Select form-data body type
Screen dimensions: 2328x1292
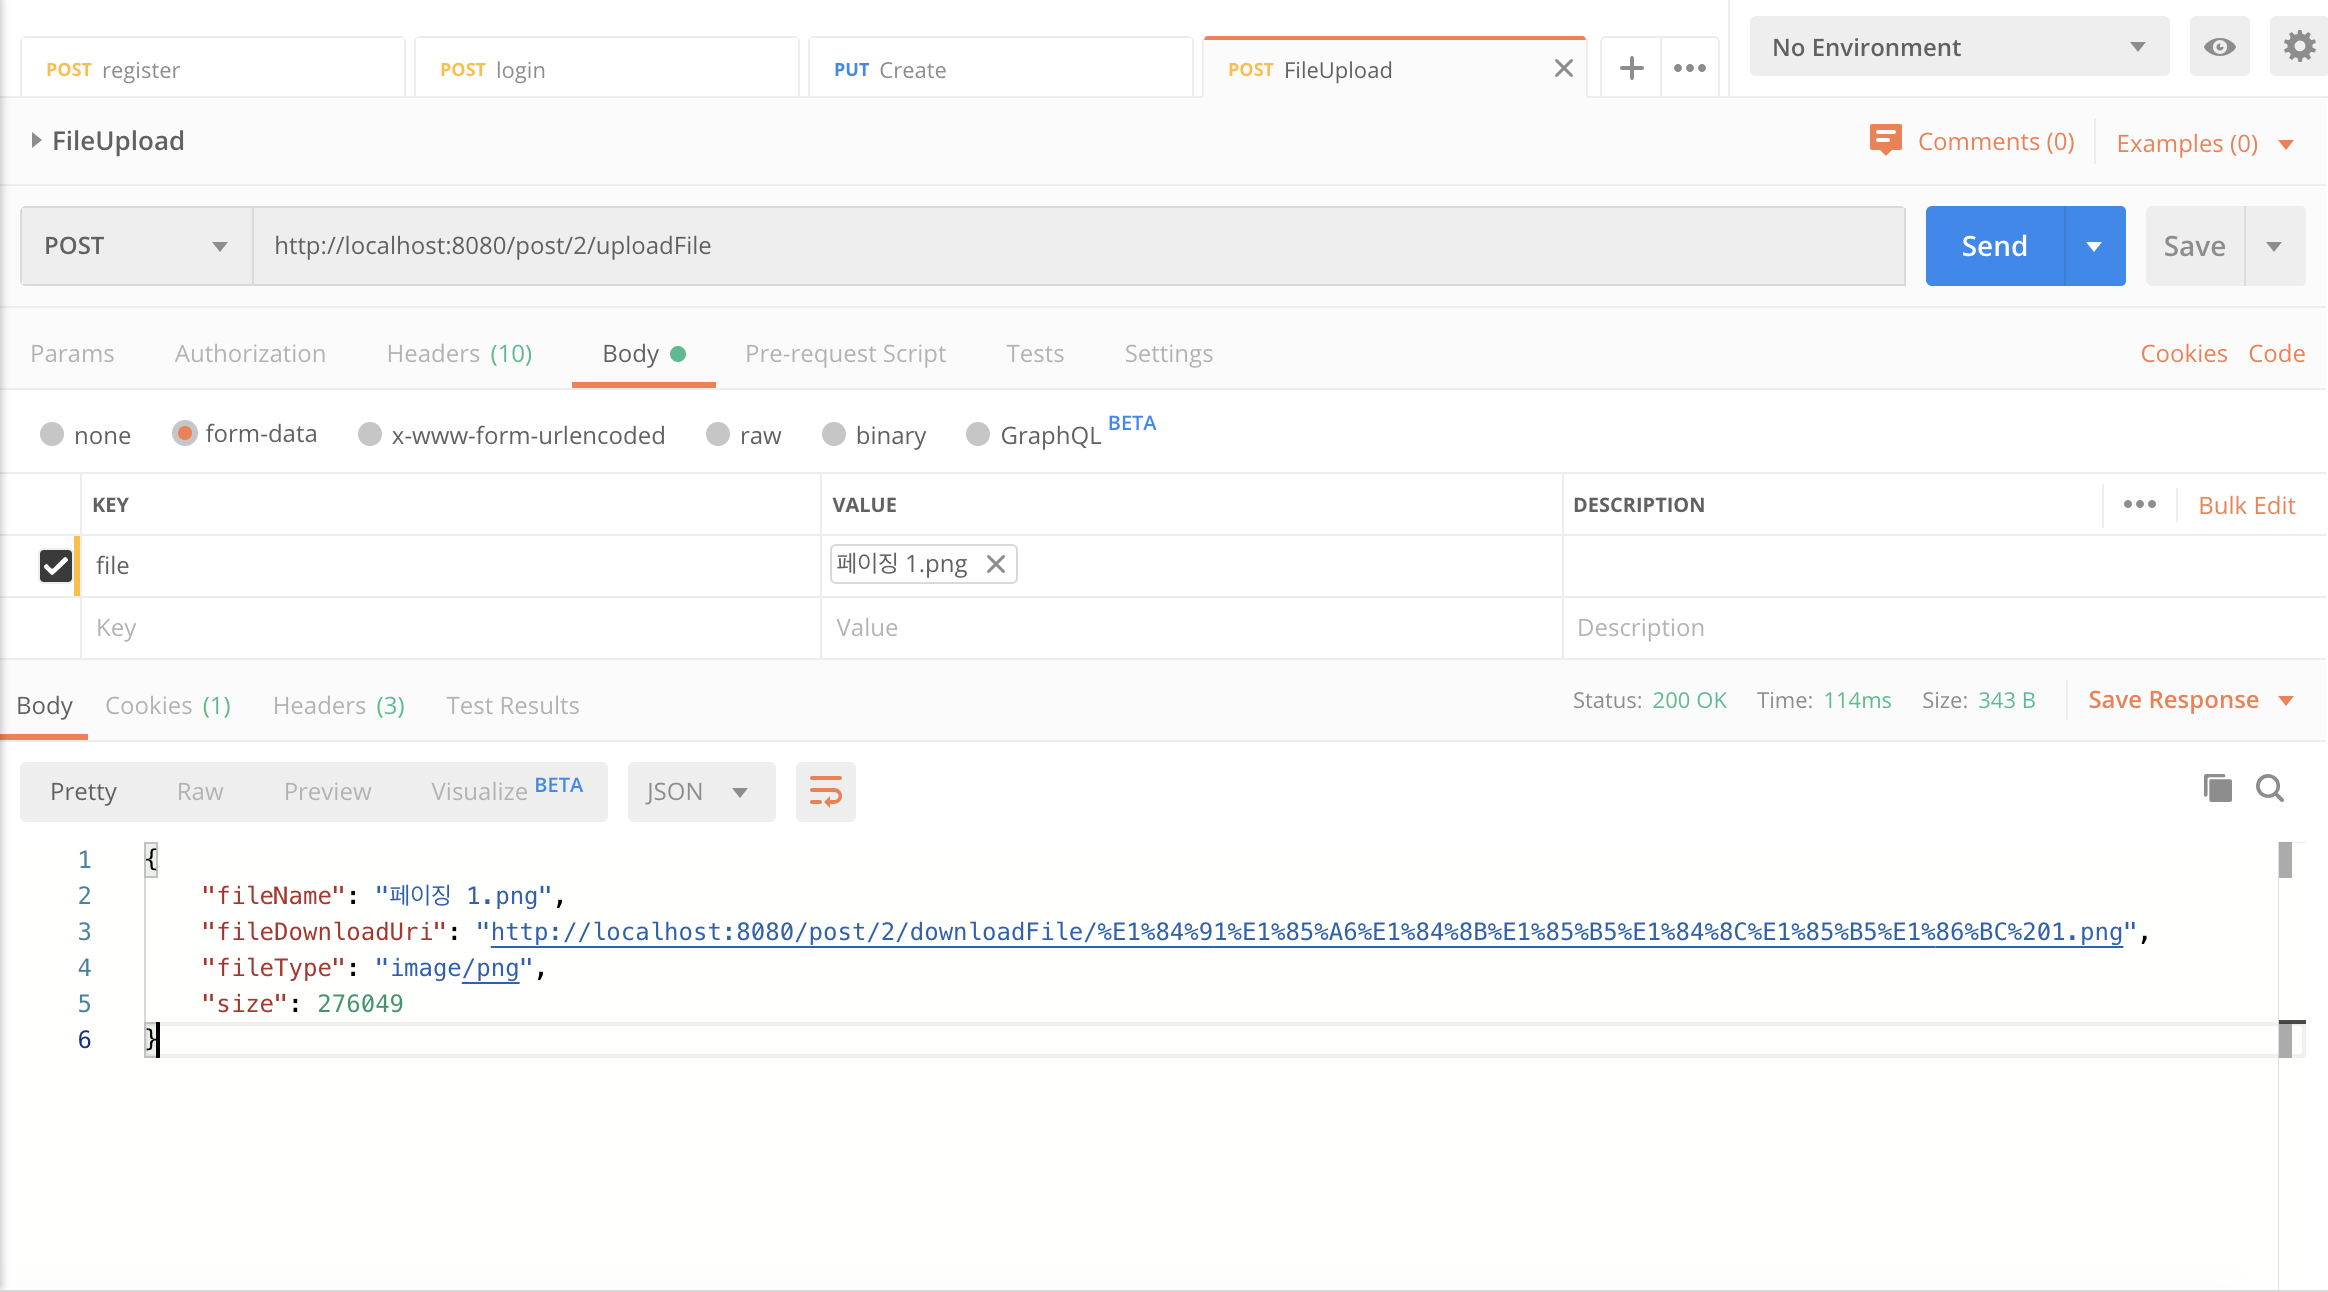click(184, 433)
